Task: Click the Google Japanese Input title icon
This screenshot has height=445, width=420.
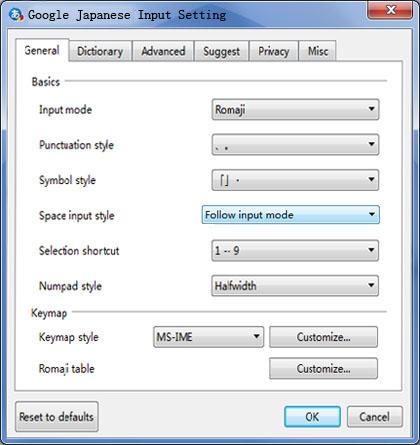Action: [16, 15]
